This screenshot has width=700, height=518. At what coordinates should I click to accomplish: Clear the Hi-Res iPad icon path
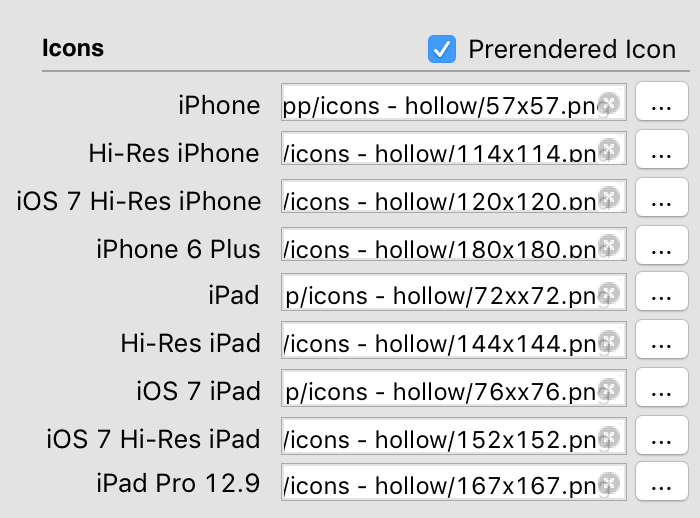pos(611,342)
